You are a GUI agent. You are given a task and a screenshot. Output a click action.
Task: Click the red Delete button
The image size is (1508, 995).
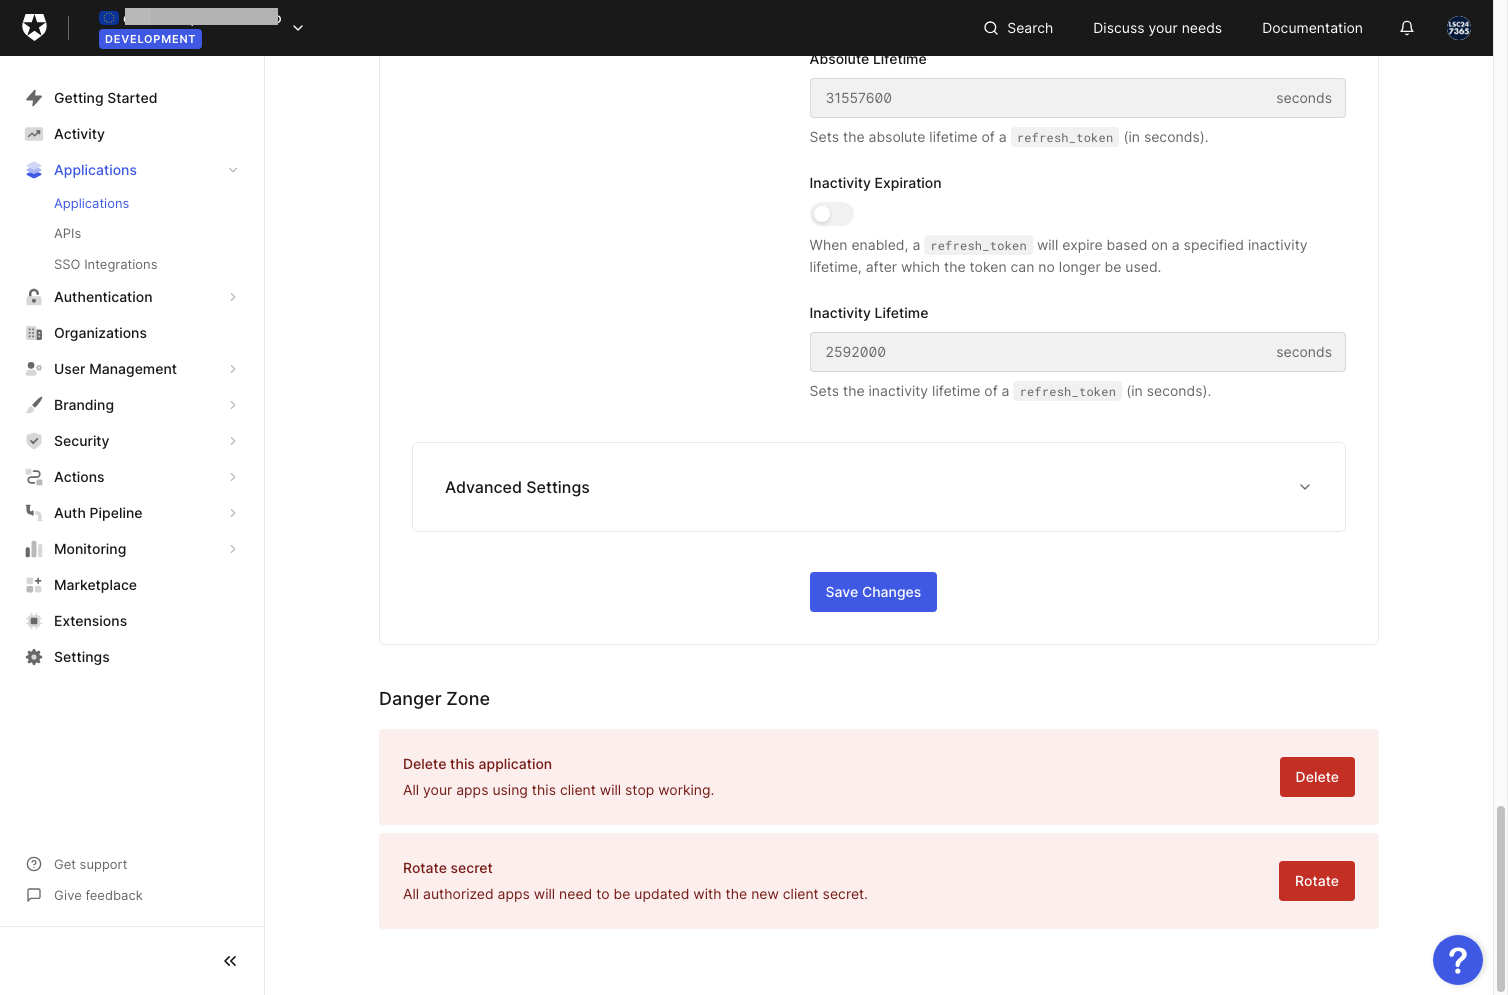pyautogui.click(x=1317, y=777)
